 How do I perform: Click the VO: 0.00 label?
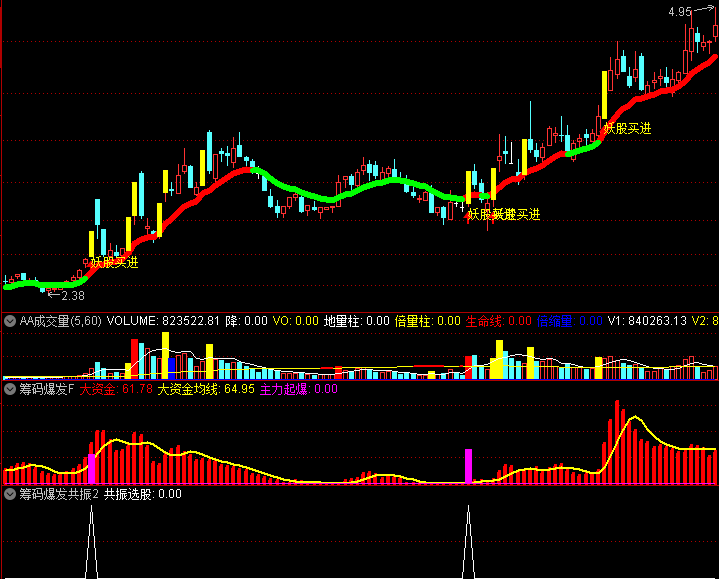coord(296,321)
